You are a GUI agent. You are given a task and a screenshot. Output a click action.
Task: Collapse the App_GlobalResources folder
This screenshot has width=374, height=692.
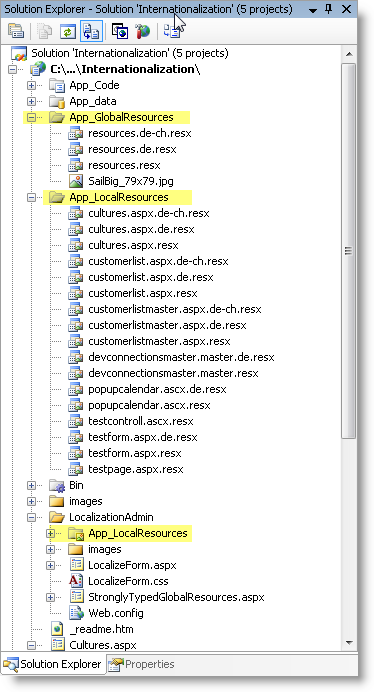tap(31, 117)
